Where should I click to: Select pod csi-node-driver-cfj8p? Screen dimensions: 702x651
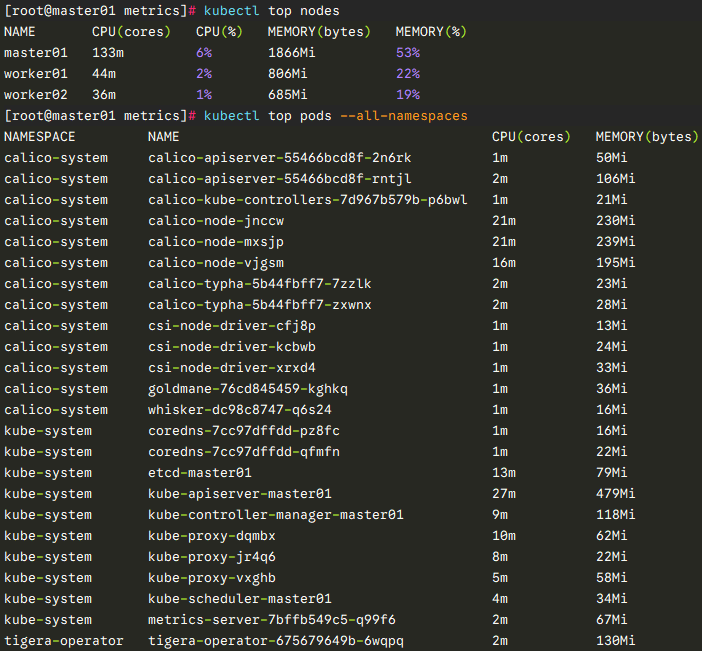pos(232,326)
